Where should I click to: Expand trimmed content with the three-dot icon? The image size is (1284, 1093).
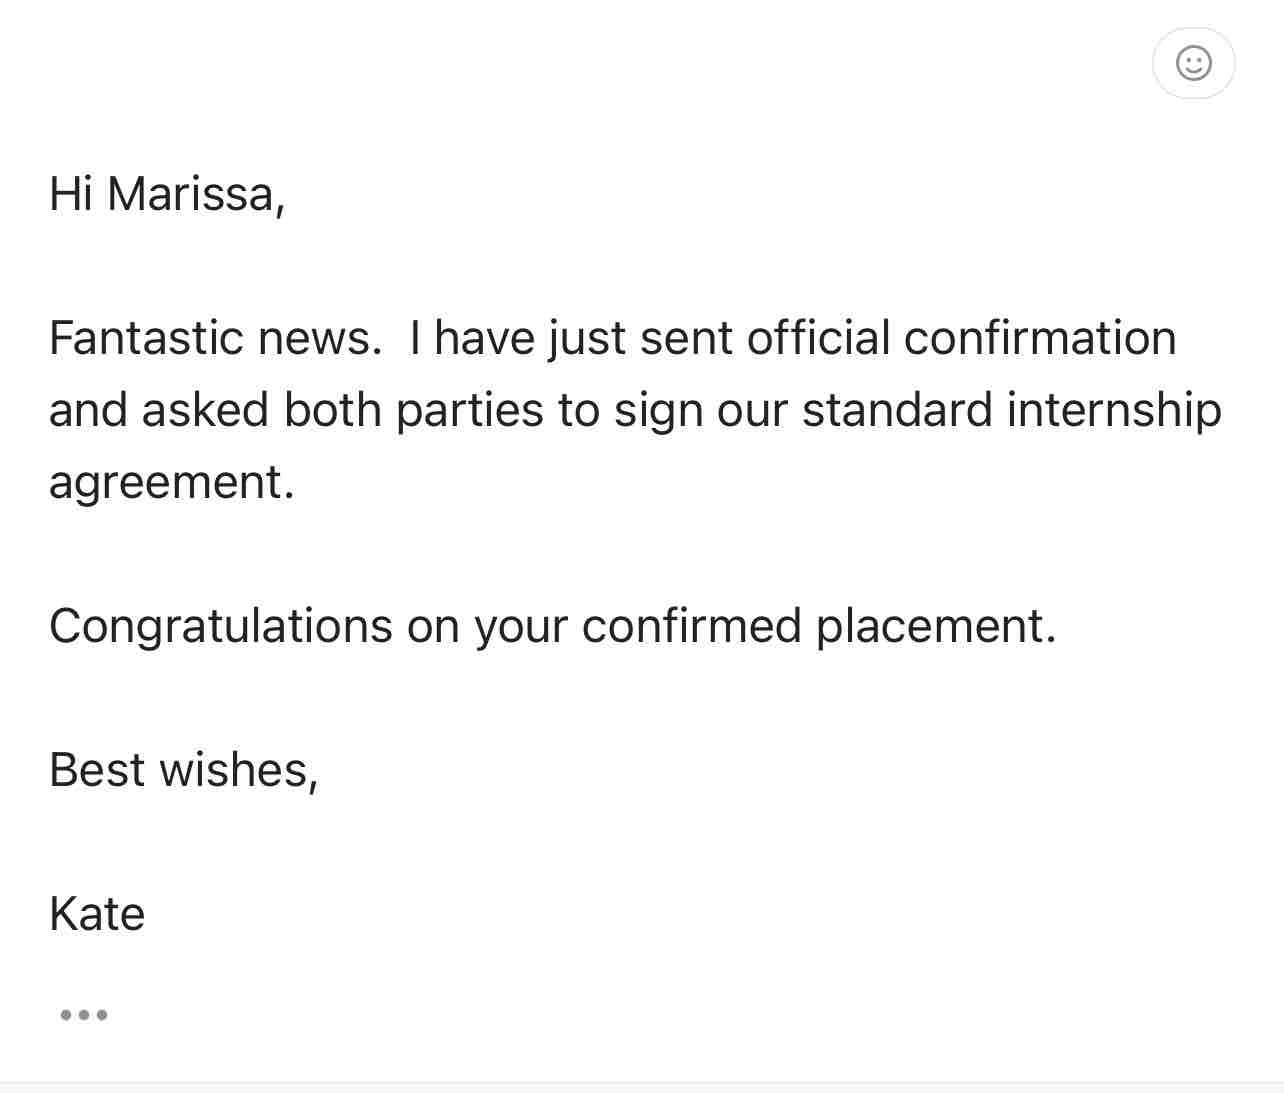(x=84, y=1015)
